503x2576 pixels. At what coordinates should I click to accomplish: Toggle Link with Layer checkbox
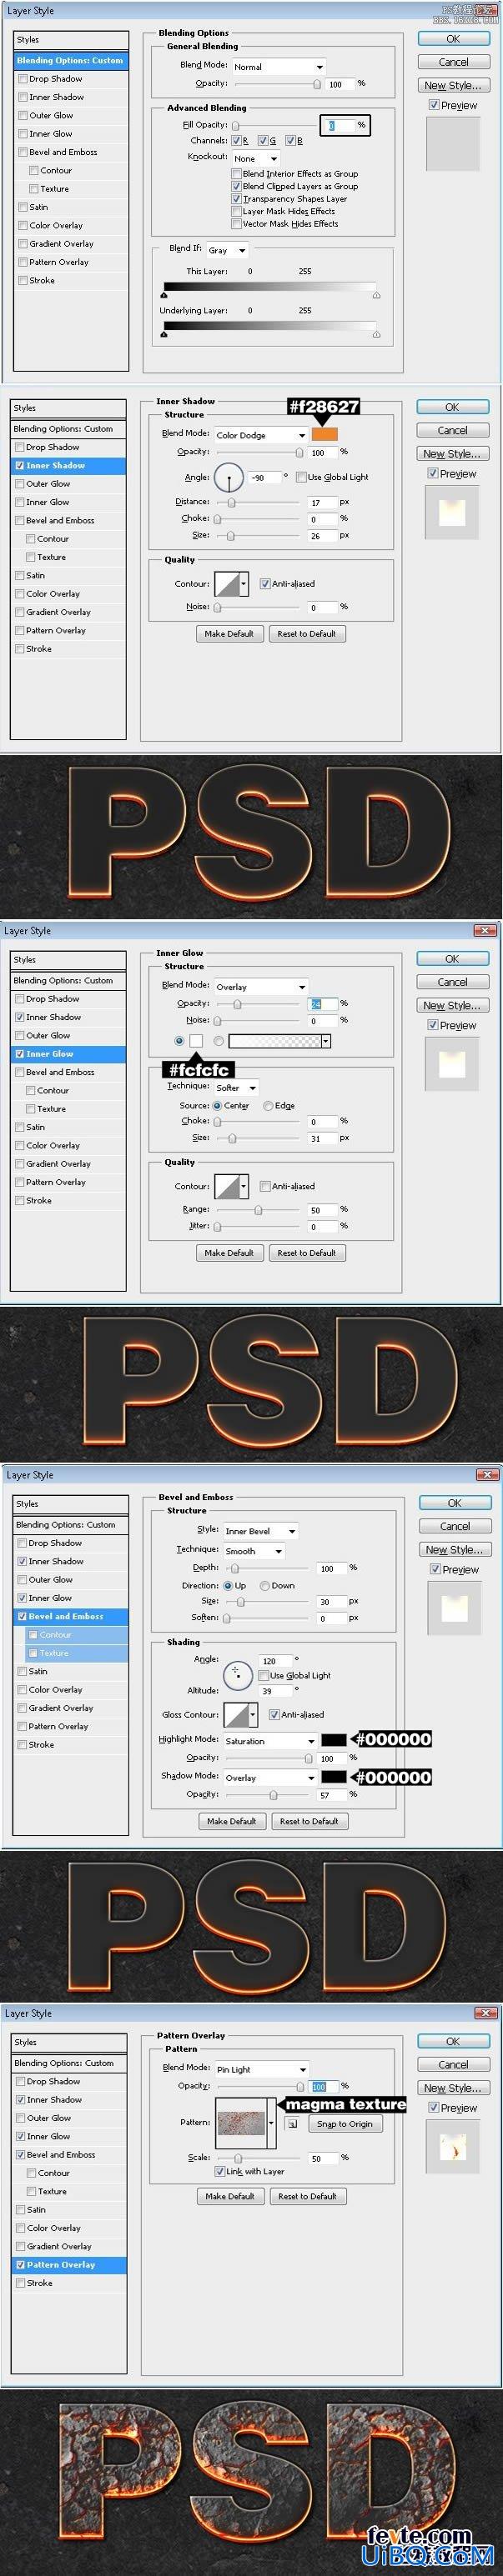[220, 2171]
